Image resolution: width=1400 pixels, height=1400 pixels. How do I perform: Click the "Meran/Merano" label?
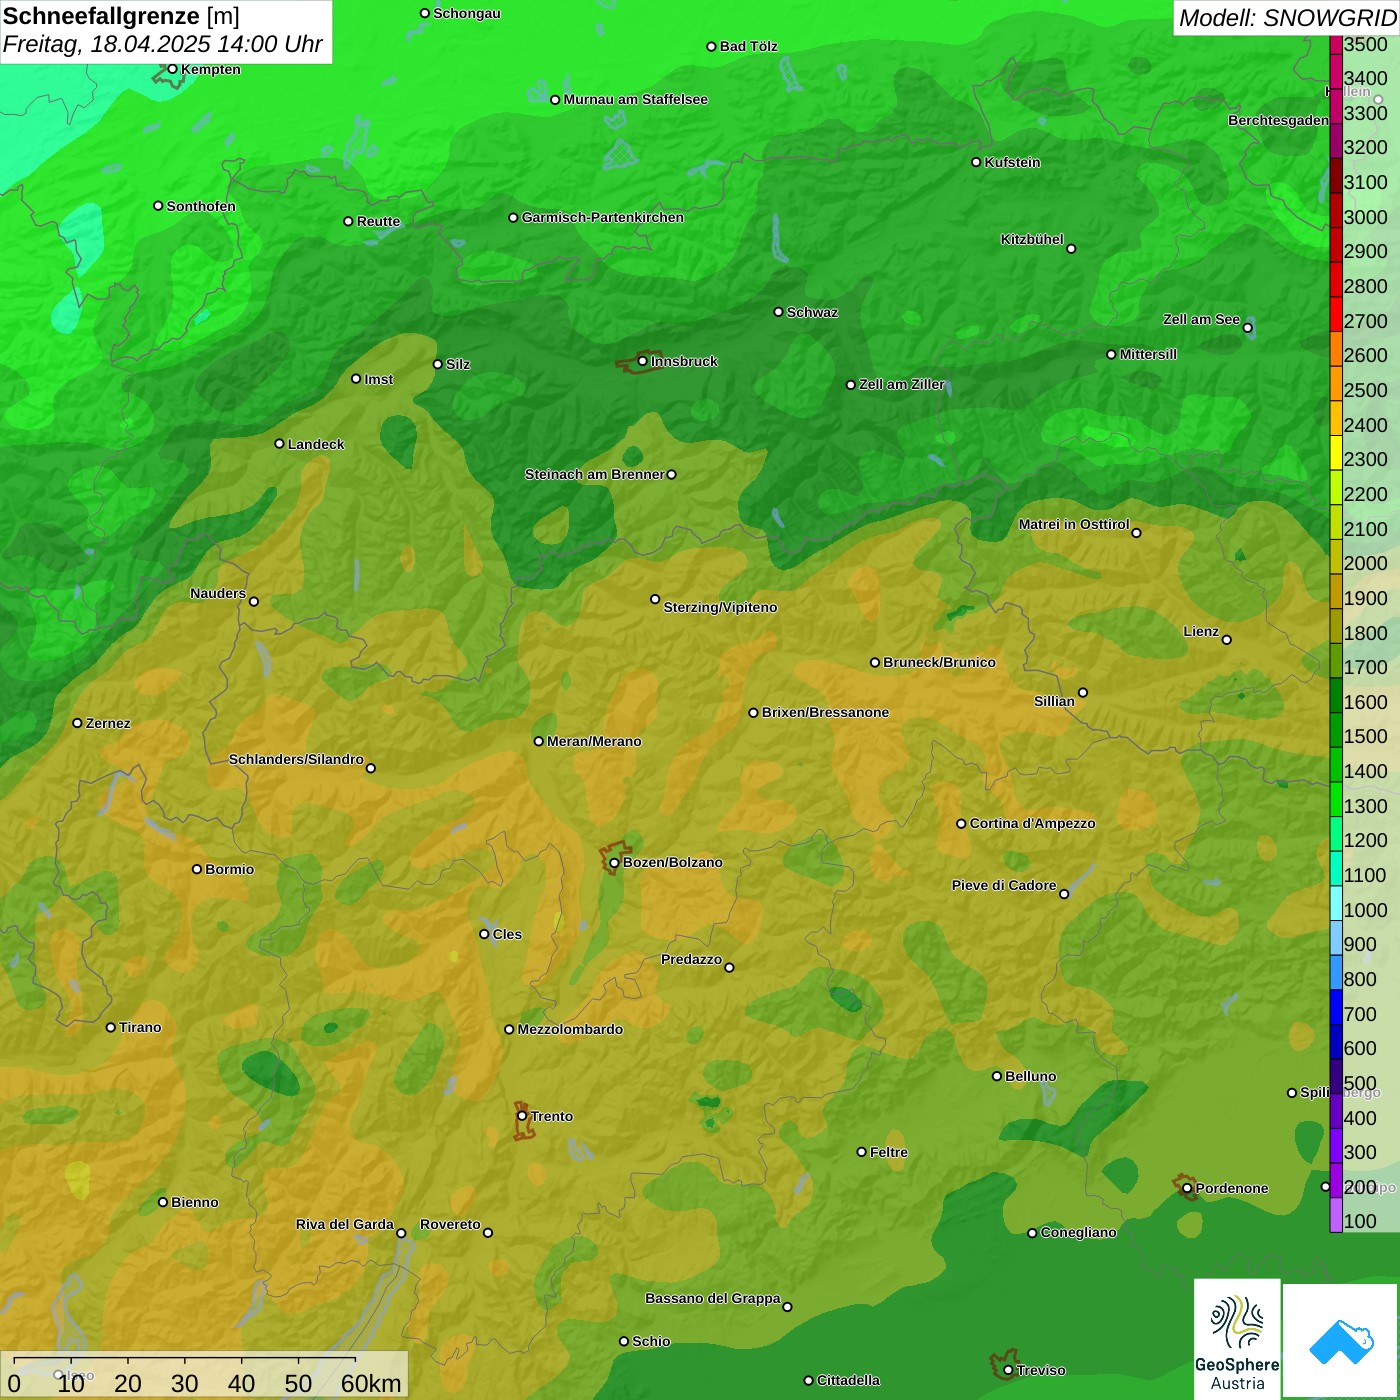594,741
